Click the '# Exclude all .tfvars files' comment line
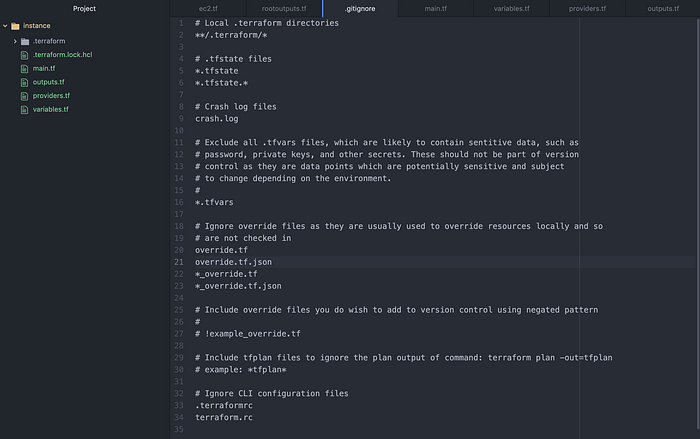Viewport: 700px width, 439px height. tap(387, 142)
